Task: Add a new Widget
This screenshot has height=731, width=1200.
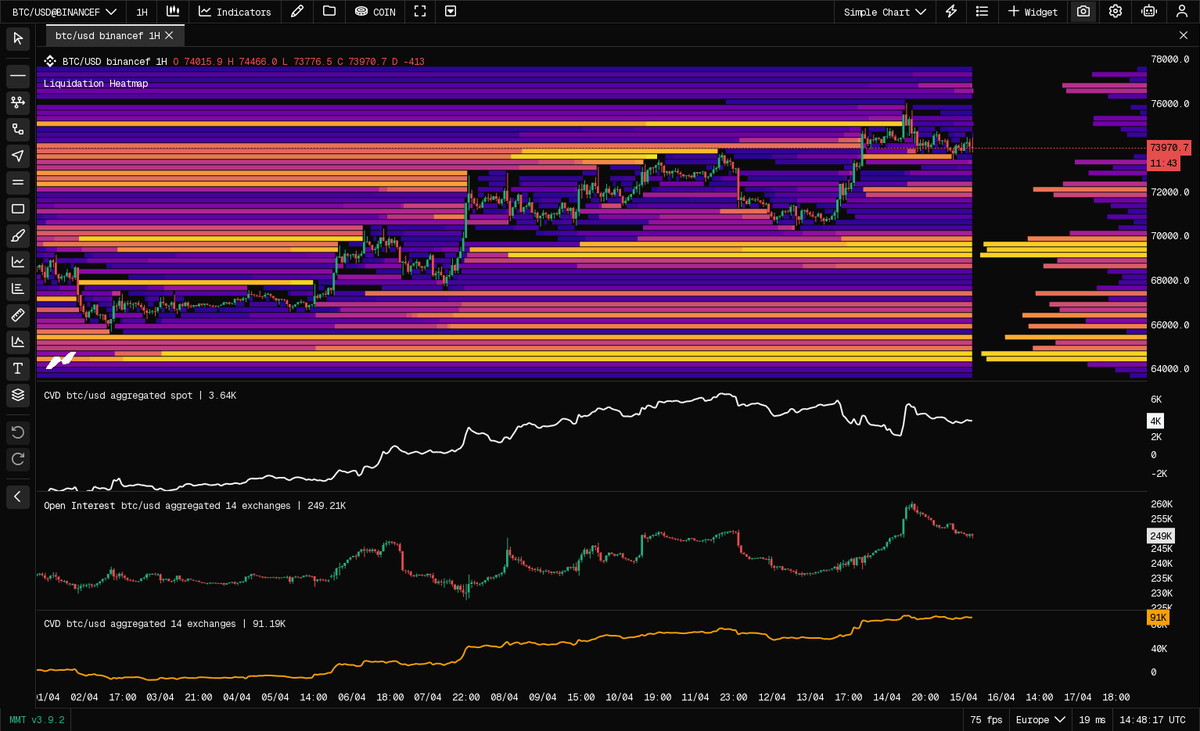Action: tap(1032, 12)
